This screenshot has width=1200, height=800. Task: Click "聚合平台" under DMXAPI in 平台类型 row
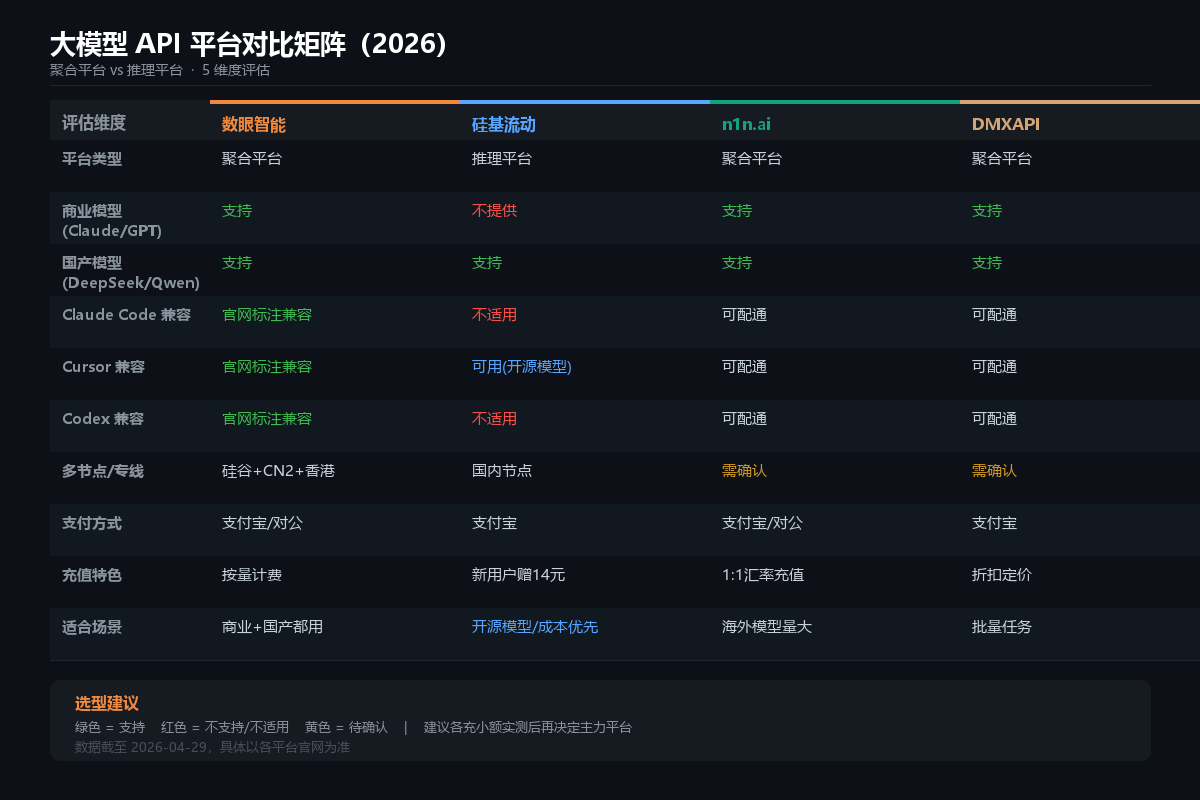pyautogui.click(x=1002, y=158)
